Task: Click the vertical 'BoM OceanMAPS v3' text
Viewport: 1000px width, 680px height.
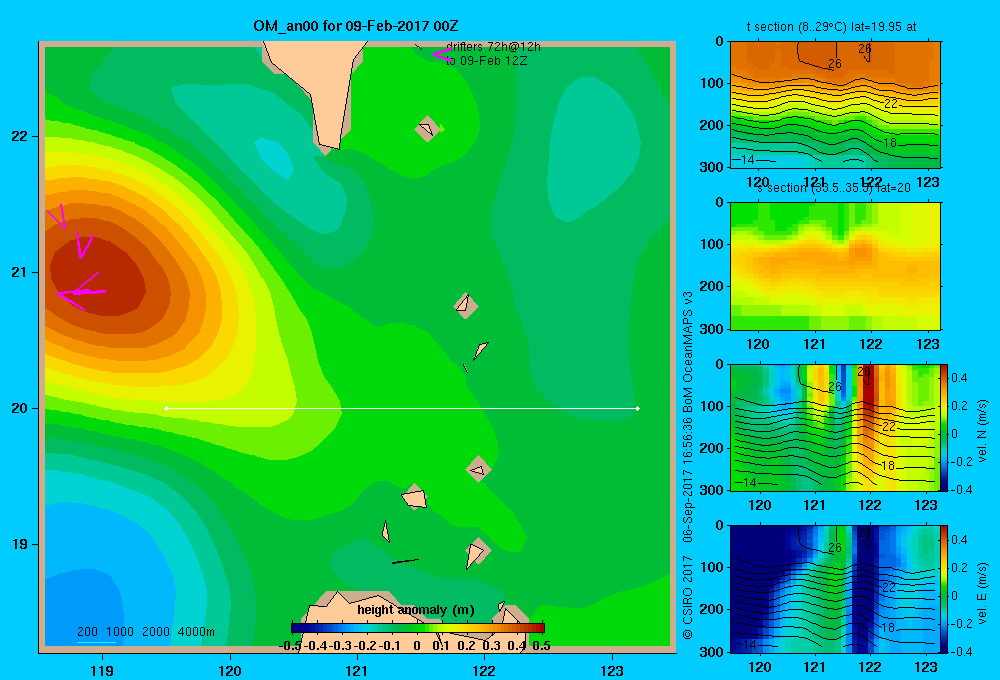Action: [x=688, y=351]
